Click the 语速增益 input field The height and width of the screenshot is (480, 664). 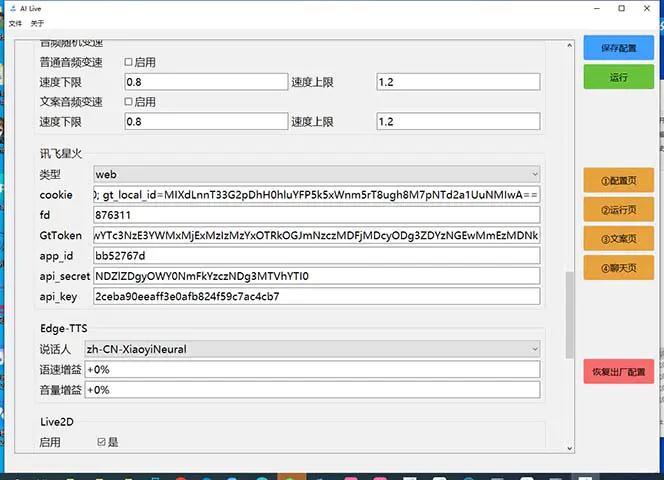pyautogui.click(x=312, y=369)
